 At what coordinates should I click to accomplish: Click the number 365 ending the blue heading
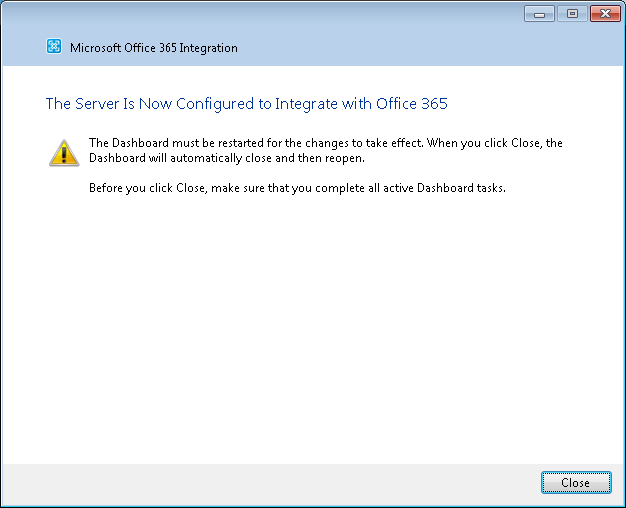coord(435,104)
